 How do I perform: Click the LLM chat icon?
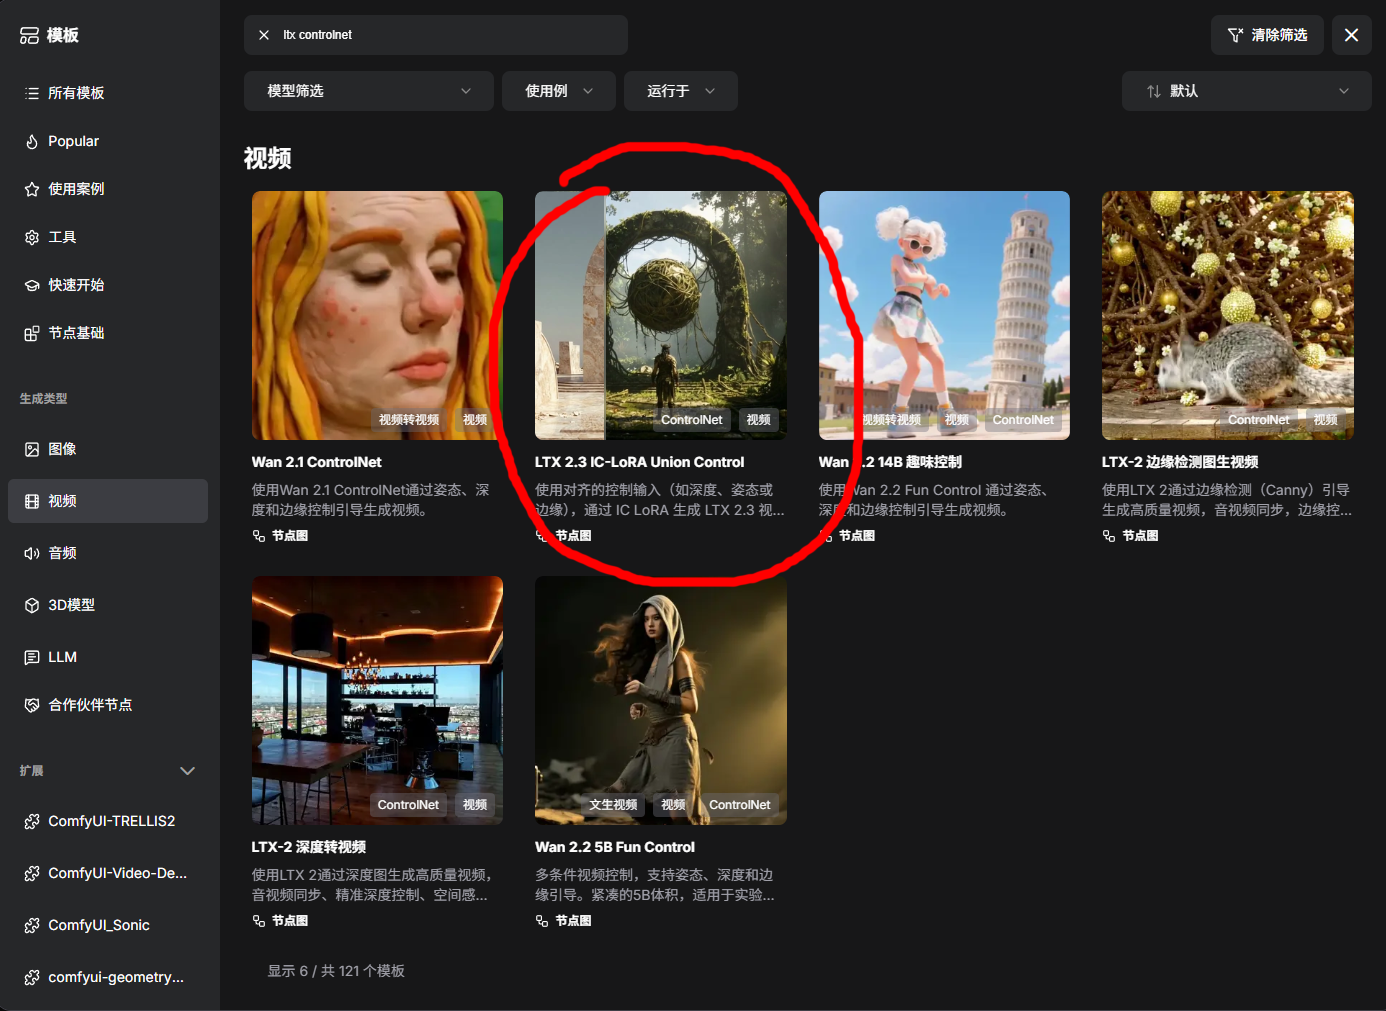click(32, 657)
